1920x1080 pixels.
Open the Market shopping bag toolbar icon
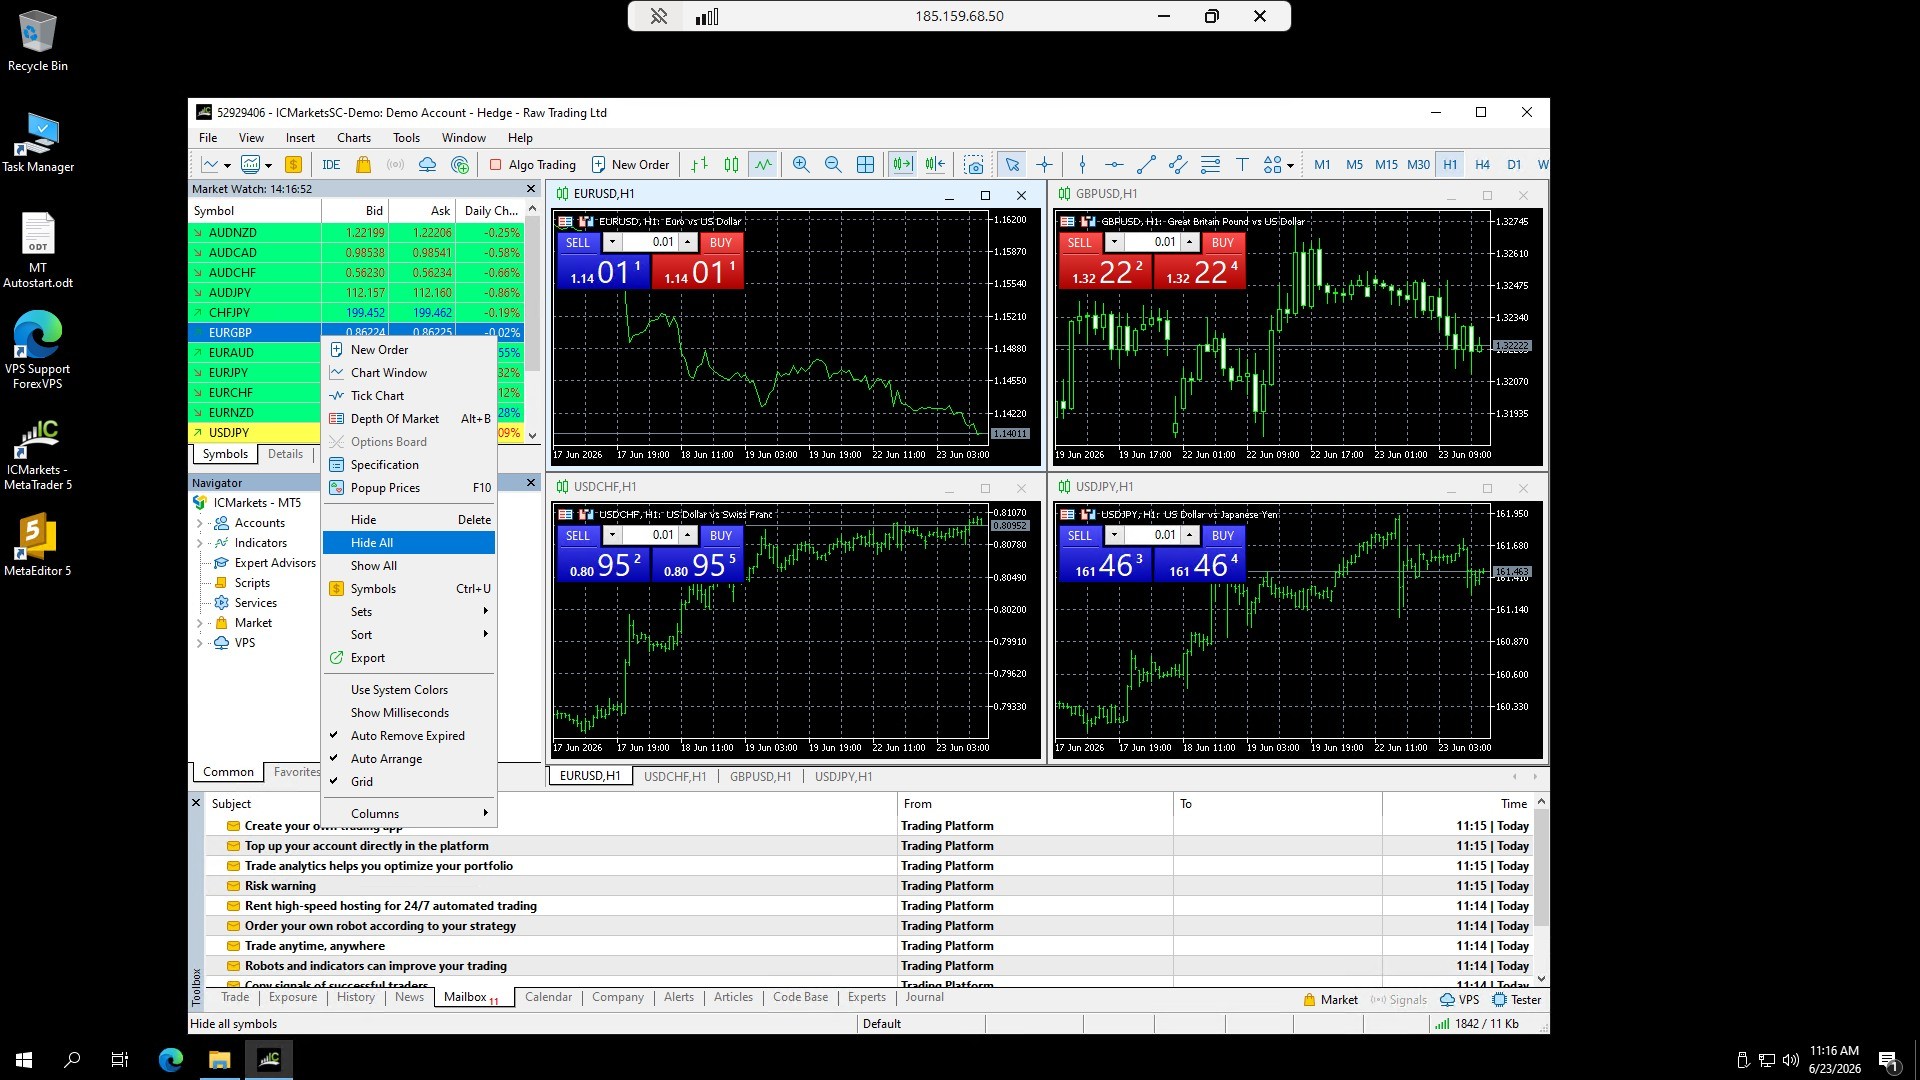pyautogui.click(x=363, y=165)
